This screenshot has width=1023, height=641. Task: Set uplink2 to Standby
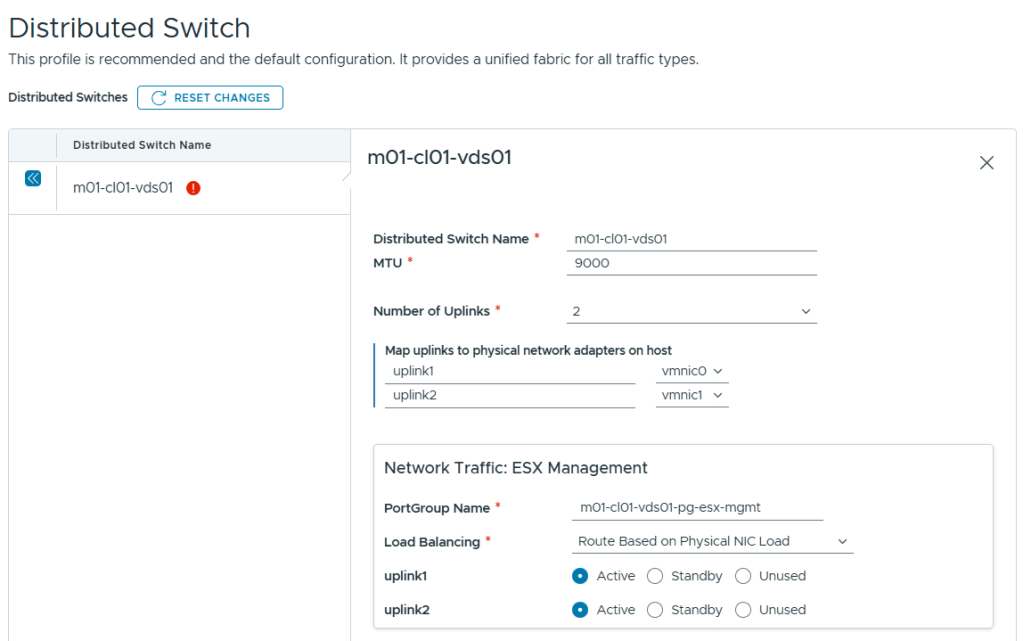point(655,610)
